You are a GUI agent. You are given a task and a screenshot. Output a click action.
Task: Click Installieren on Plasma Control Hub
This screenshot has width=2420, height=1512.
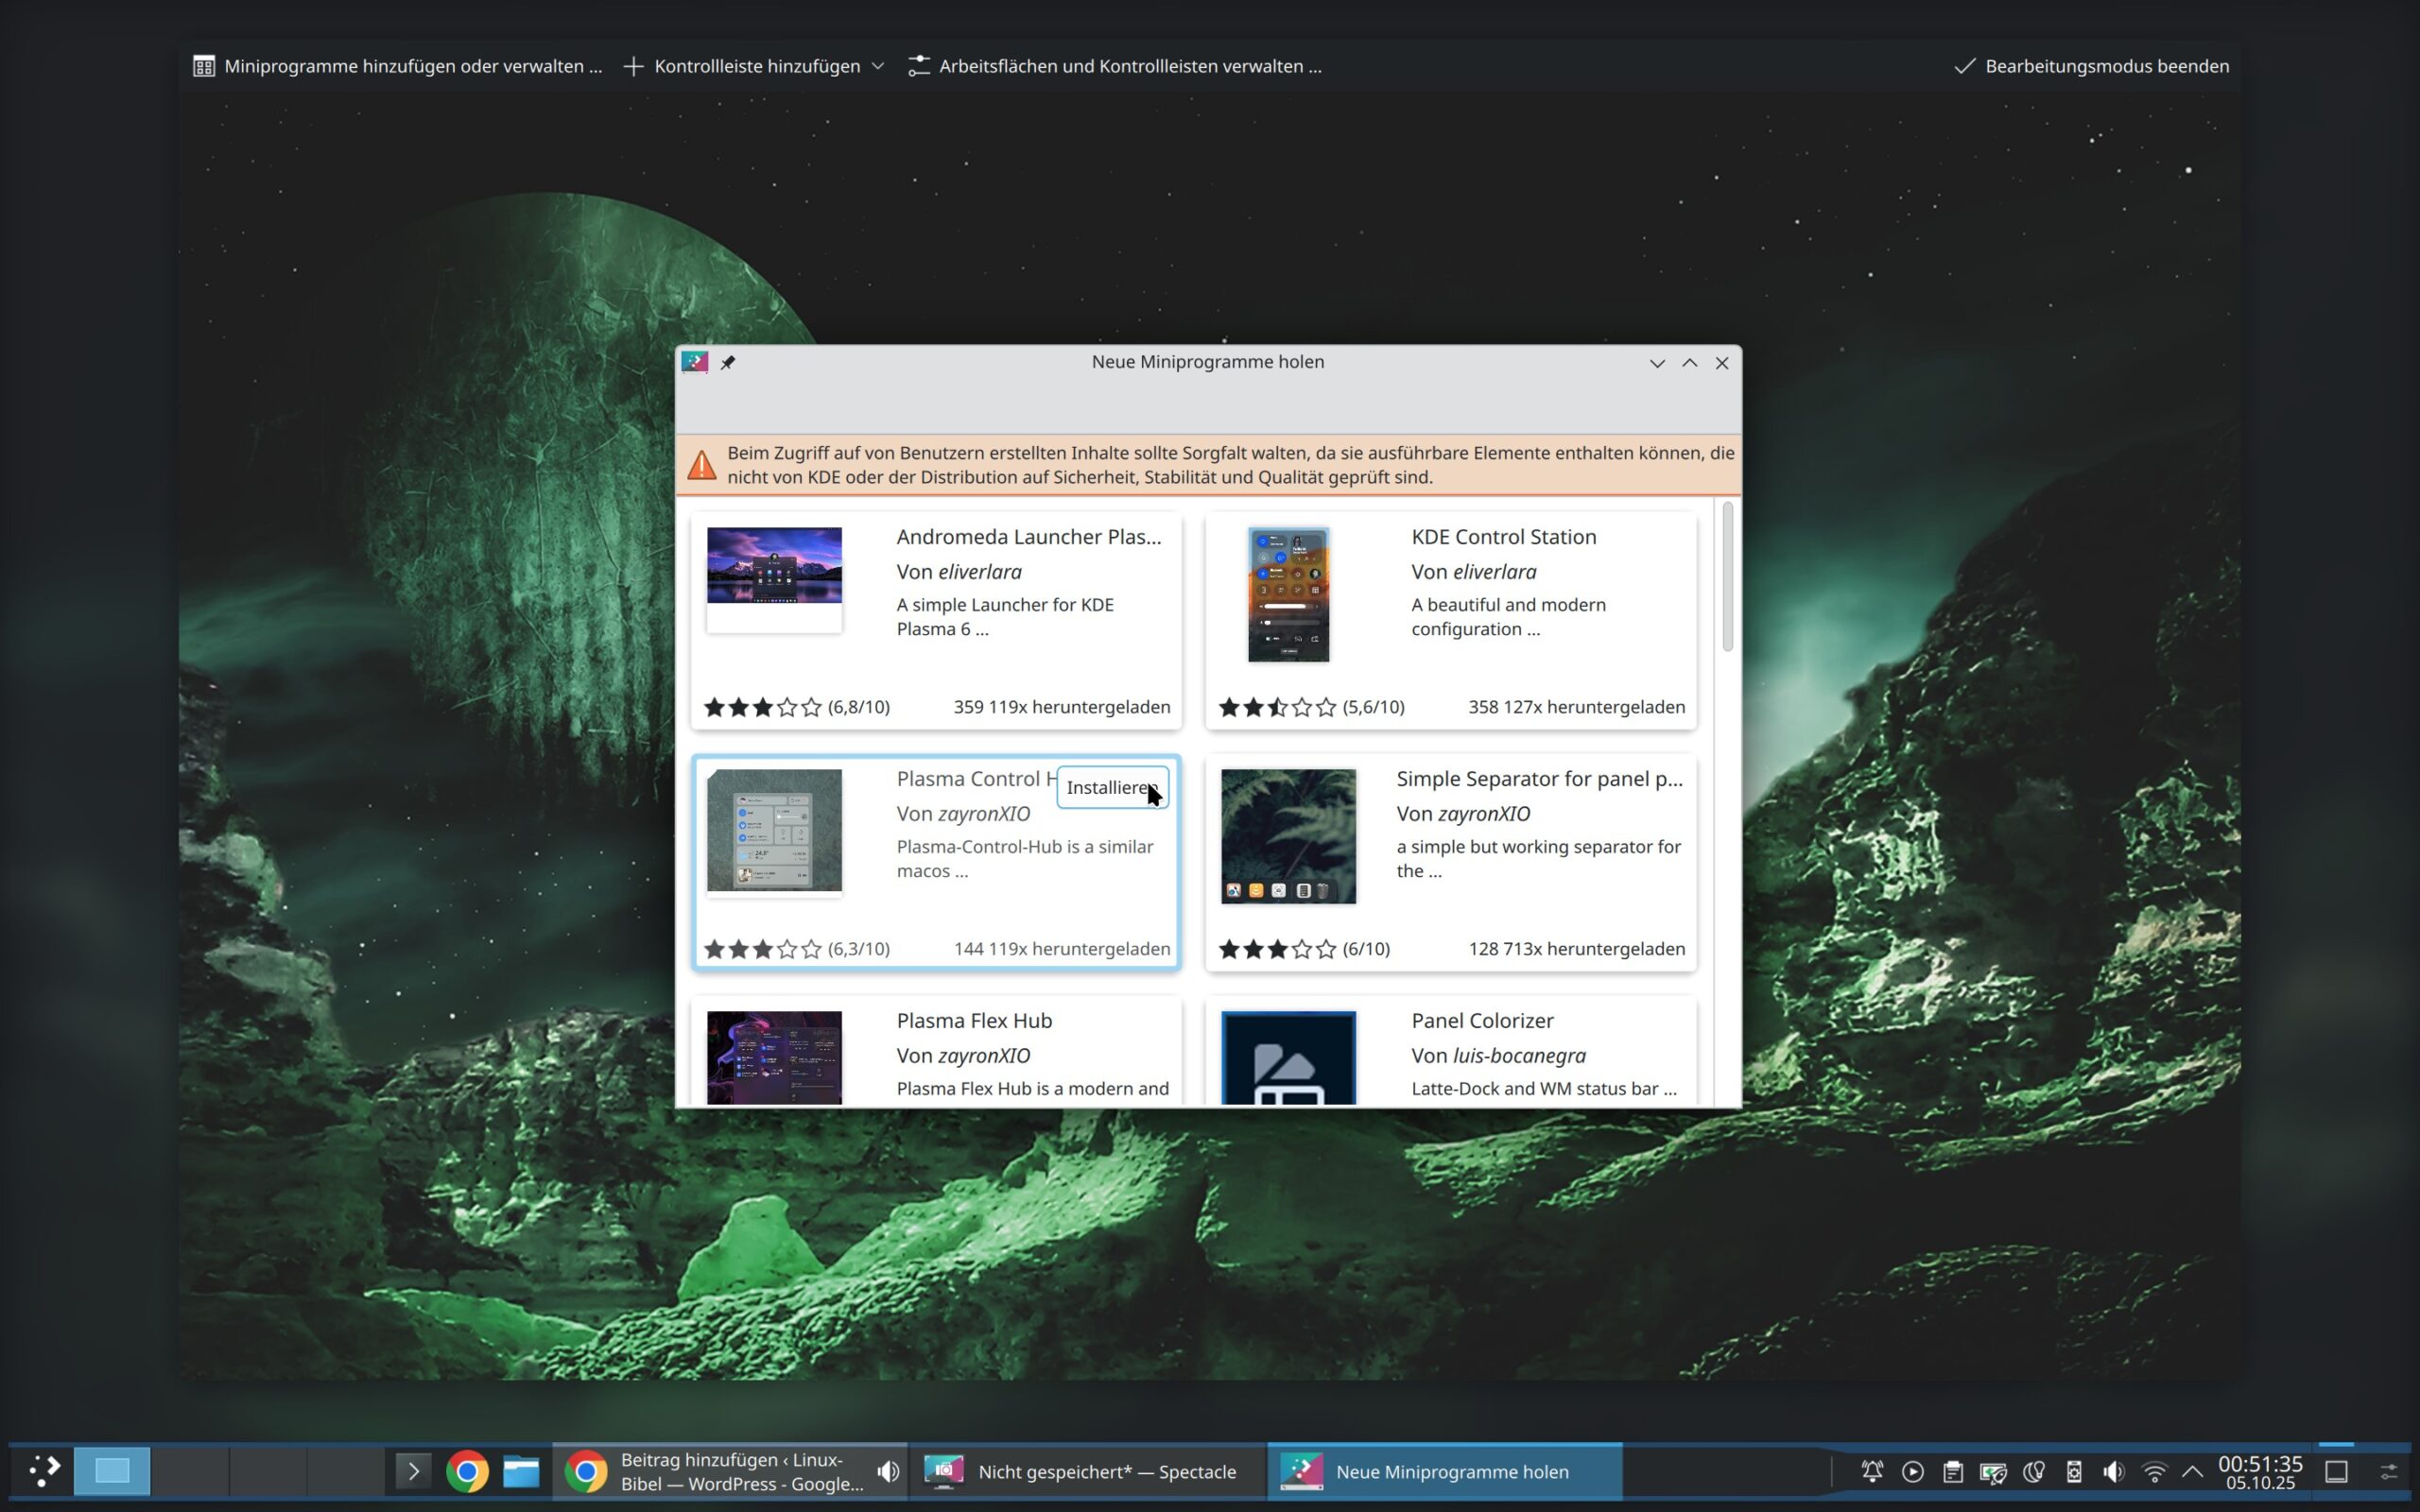click(x=1111, y=787)
